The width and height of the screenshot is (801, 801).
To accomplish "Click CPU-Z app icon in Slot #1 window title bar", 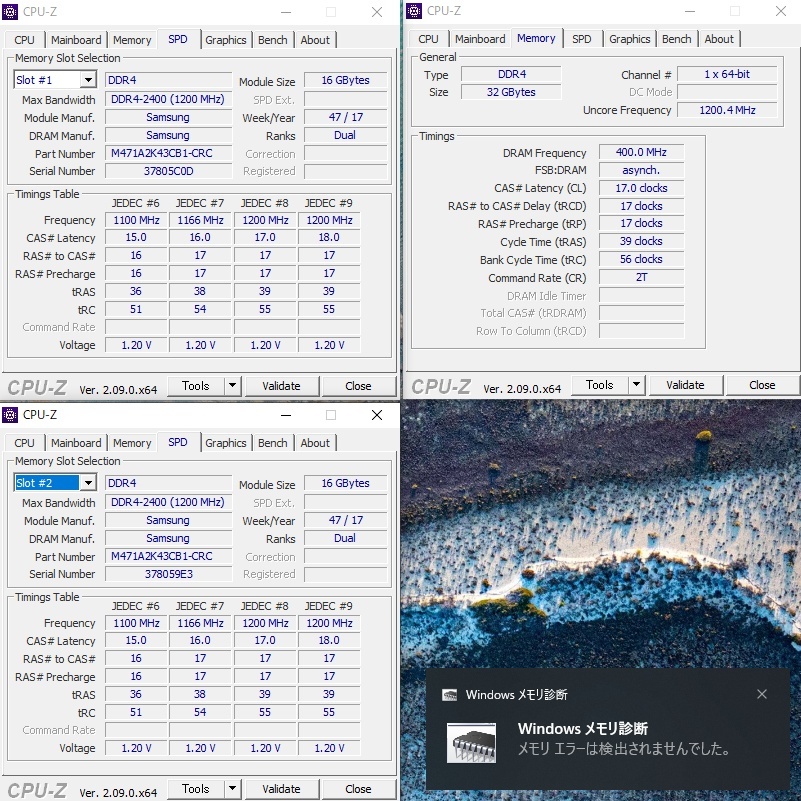I will [10, 11].
